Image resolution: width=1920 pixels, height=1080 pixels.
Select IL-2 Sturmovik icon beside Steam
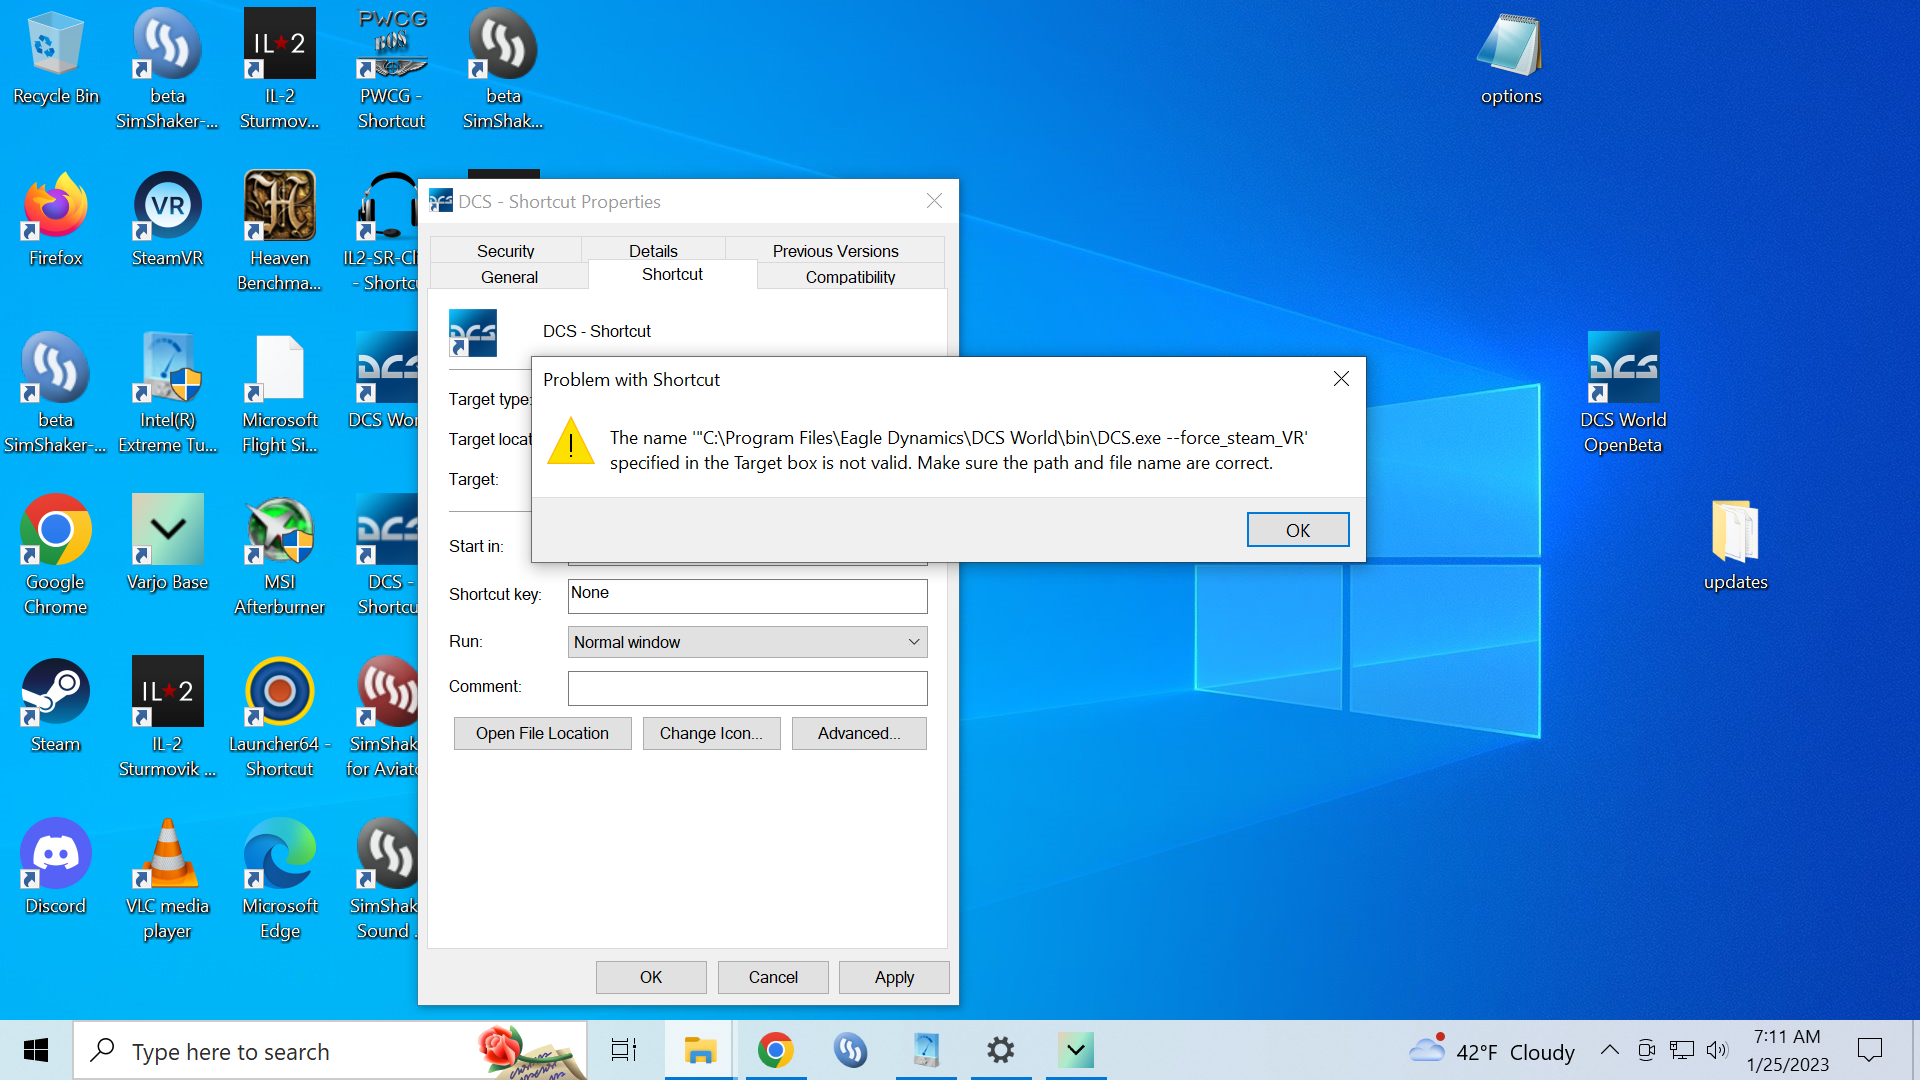click(x=167, y=718)
